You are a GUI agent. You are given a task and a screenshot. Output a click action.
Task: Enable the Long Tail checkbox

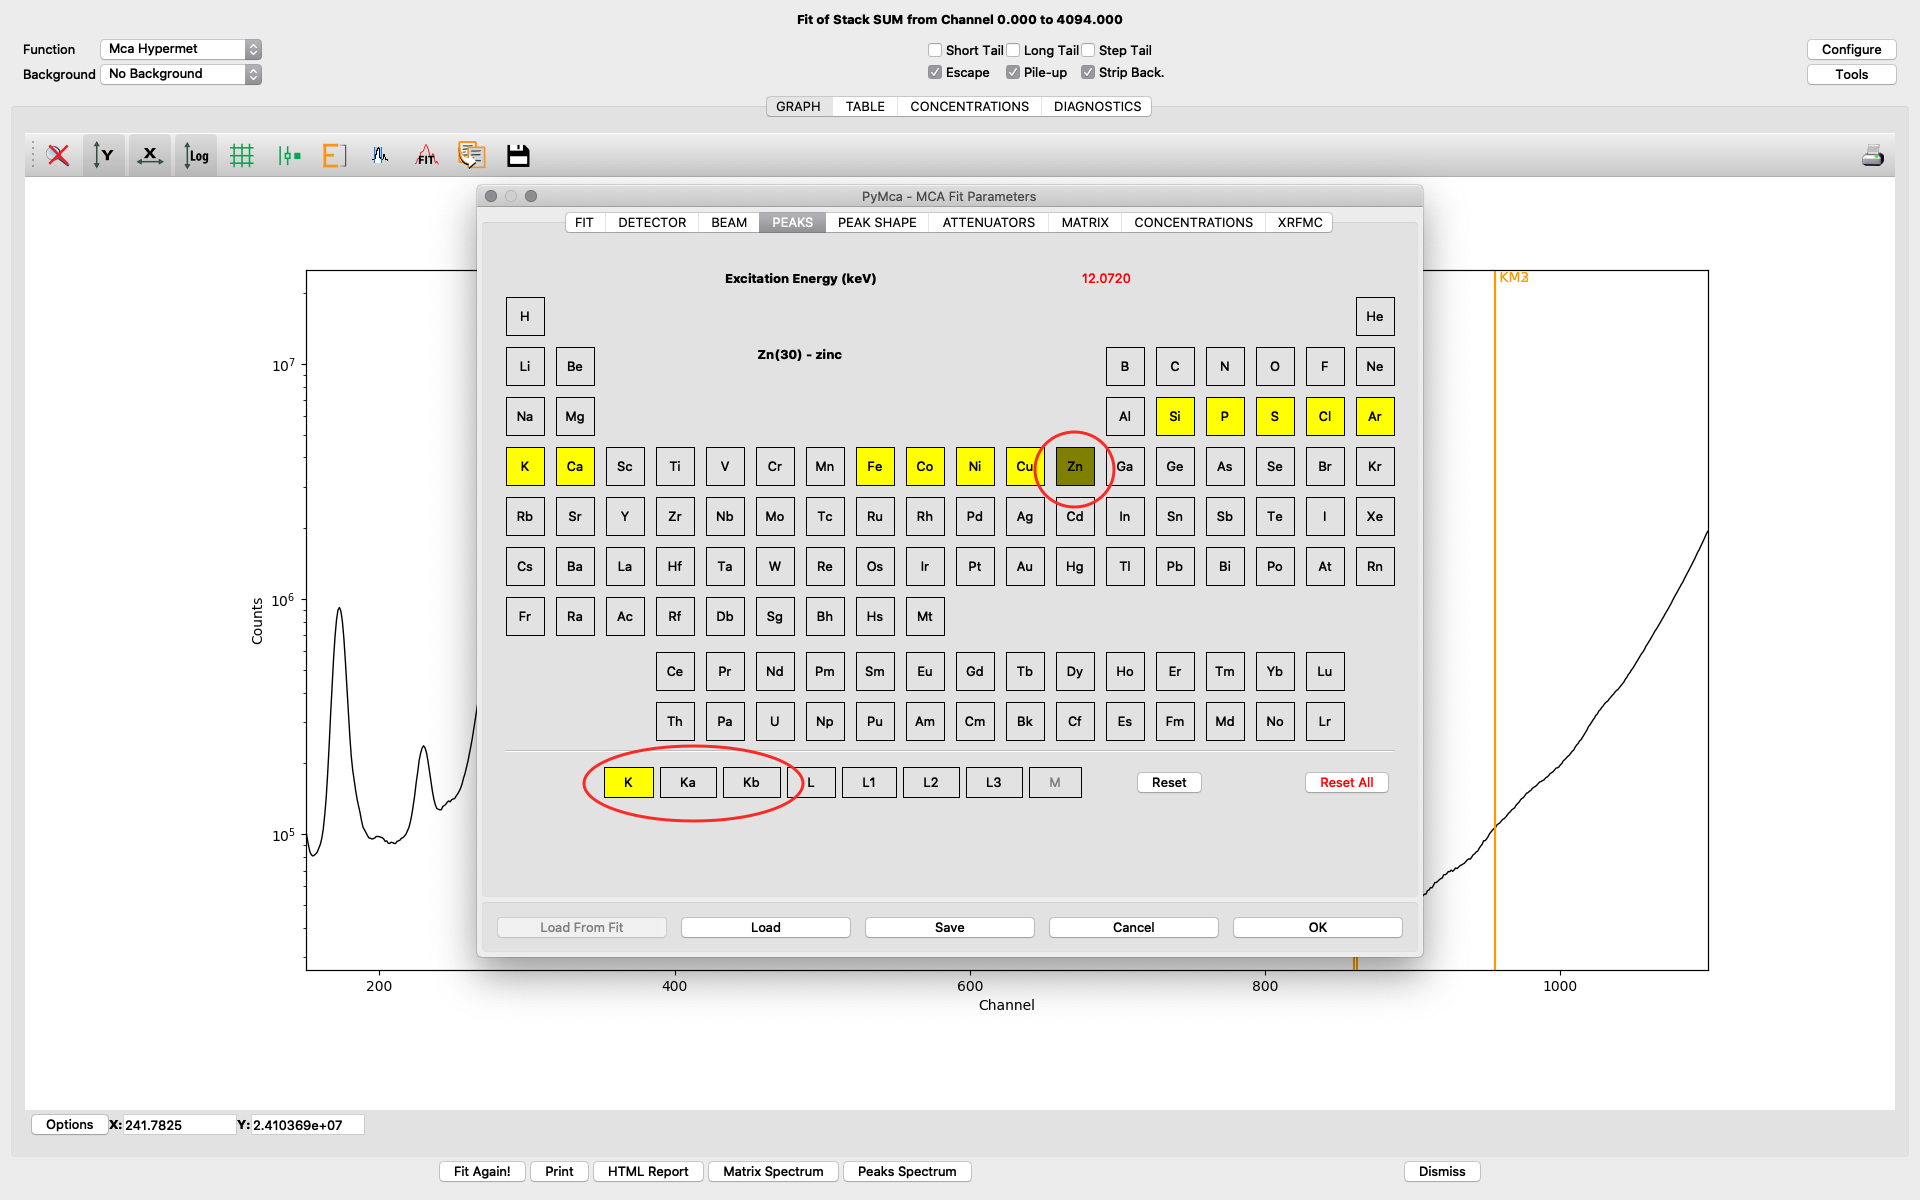click(1013, 50)
